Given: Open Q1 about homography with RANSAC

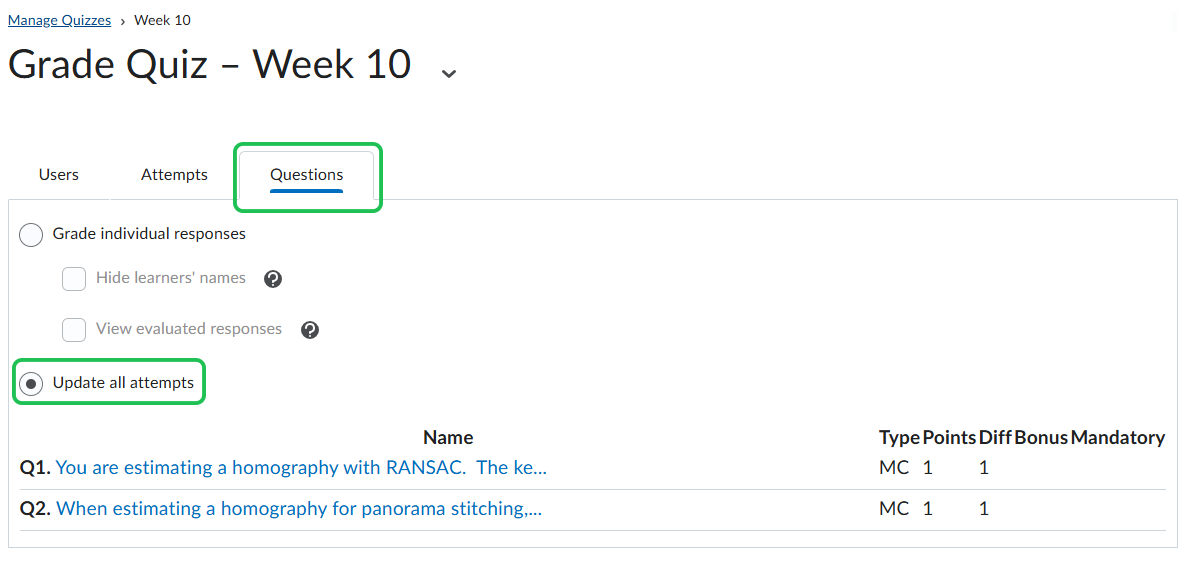Looking at the screenshot, I should (301, 468).
